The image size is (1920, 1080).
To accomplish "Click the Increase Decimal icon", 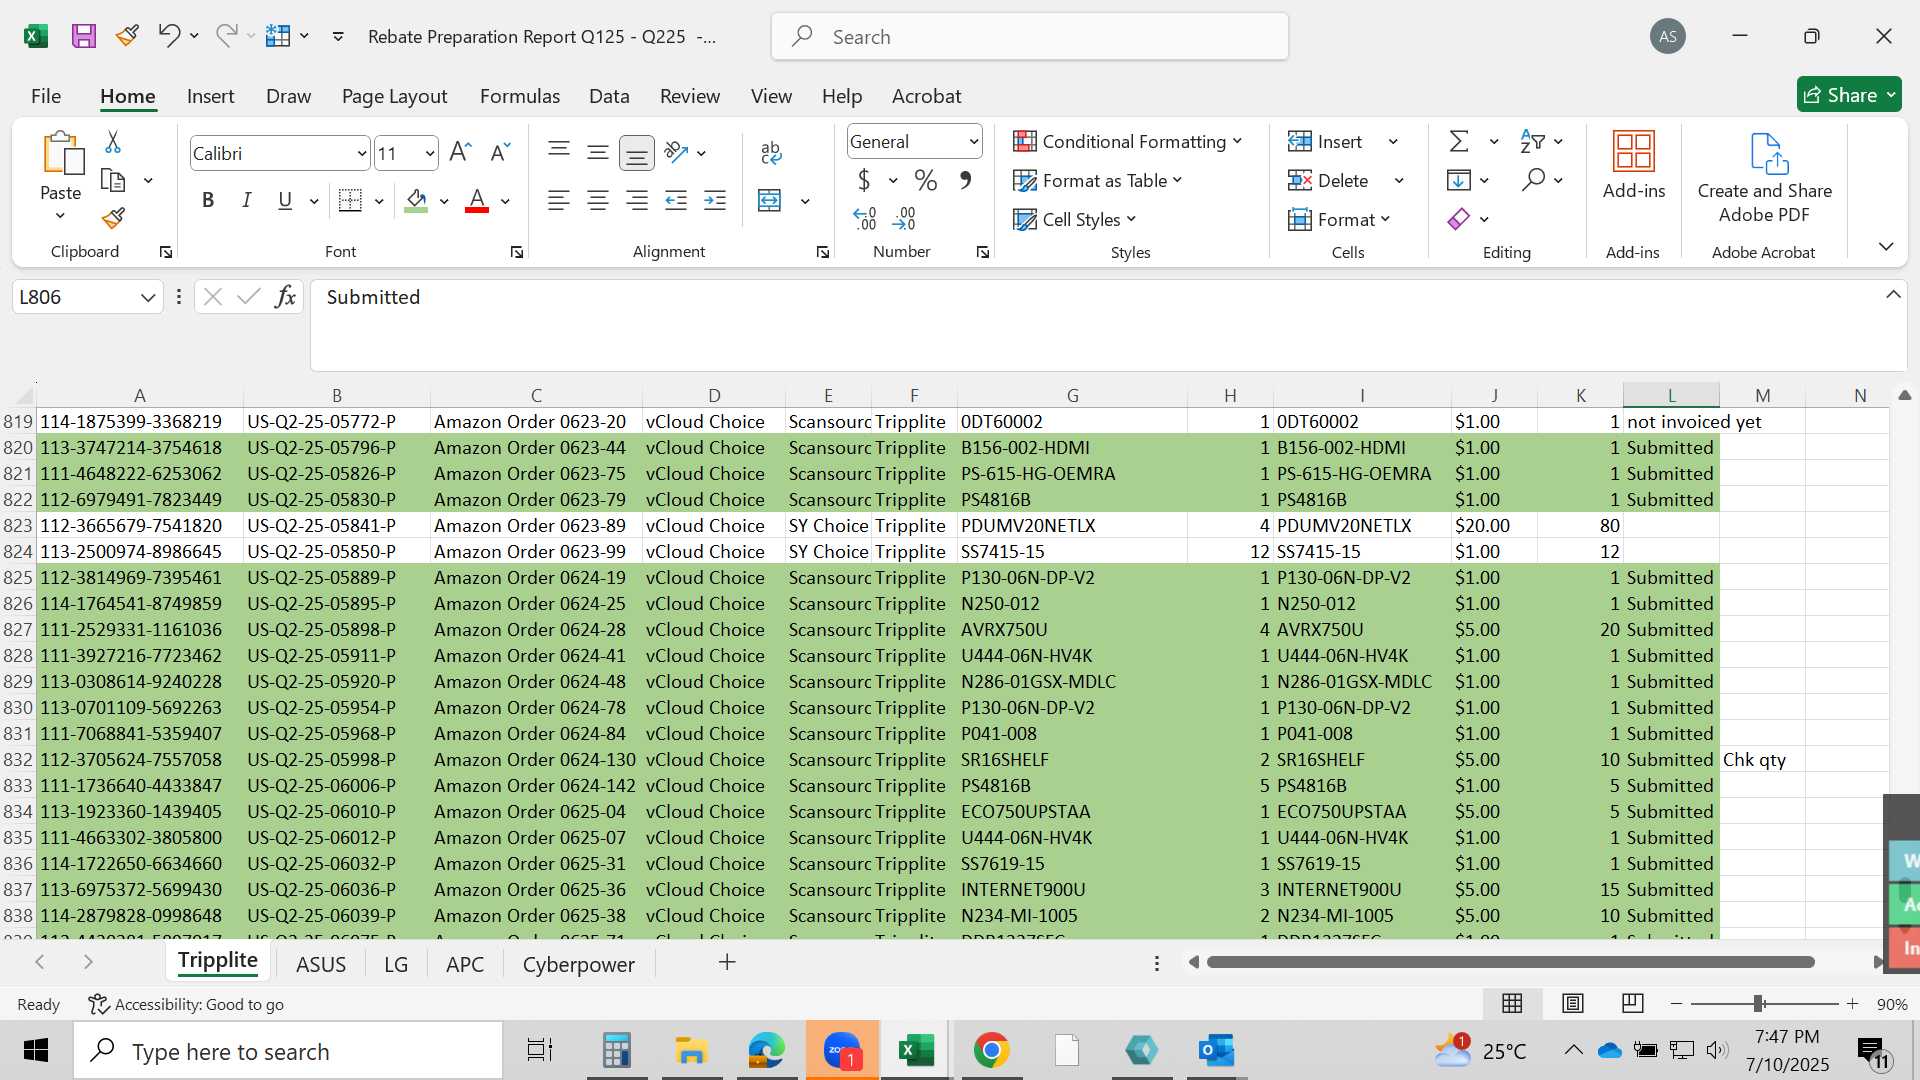I will [x=865, y=218].
